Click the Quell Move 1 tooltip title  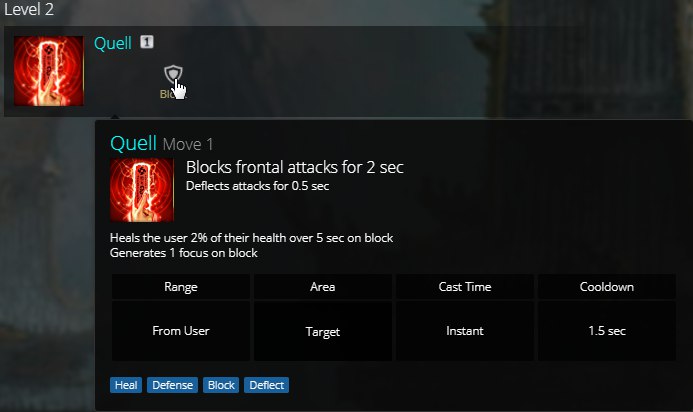click(x=162, y=144)
